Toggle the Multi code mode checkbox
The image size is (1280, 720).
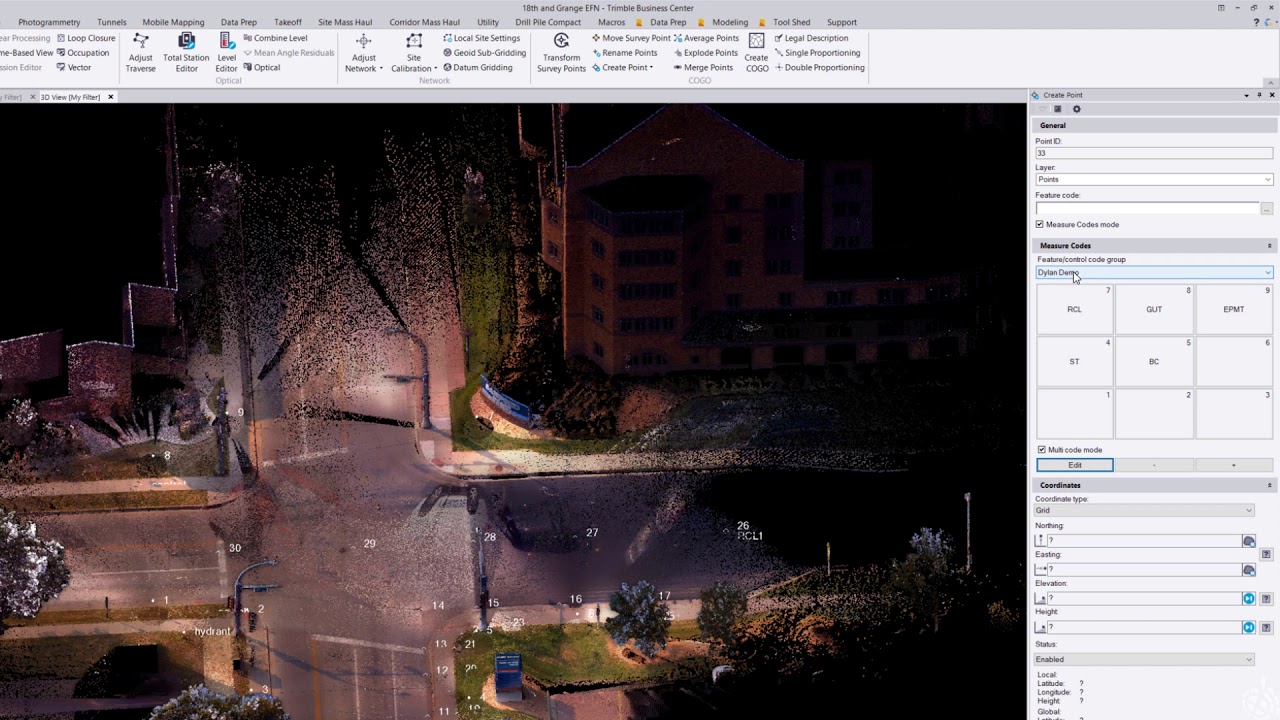coord(1041,450)
